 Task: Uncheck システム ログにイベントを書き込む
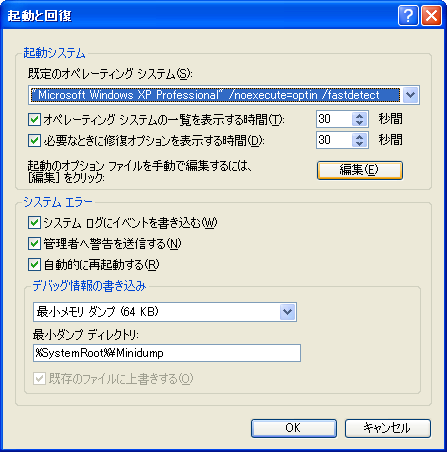point(34,223)
